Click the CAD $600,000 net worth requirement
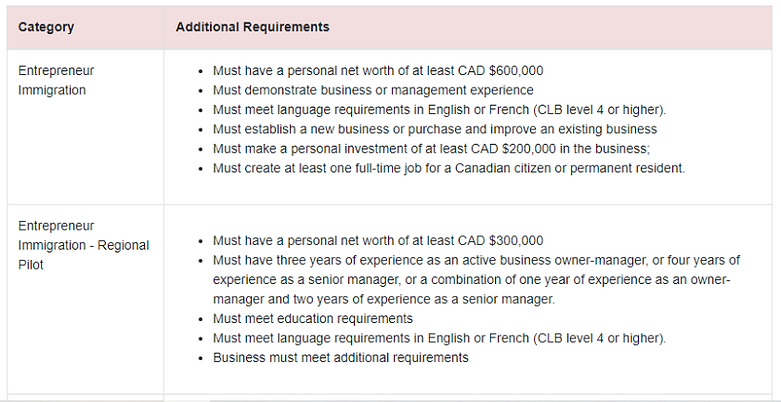The width and height of the screenshot is (781, 402). [x=378, y=71]
